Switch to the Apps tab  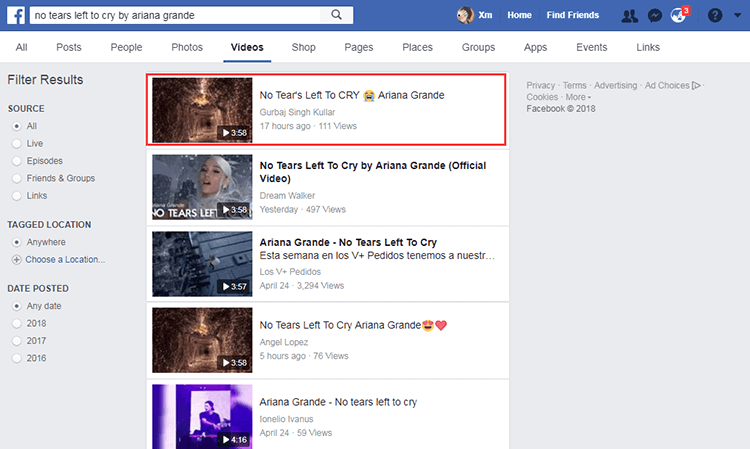pyautogui.click(x=535, y=47)
